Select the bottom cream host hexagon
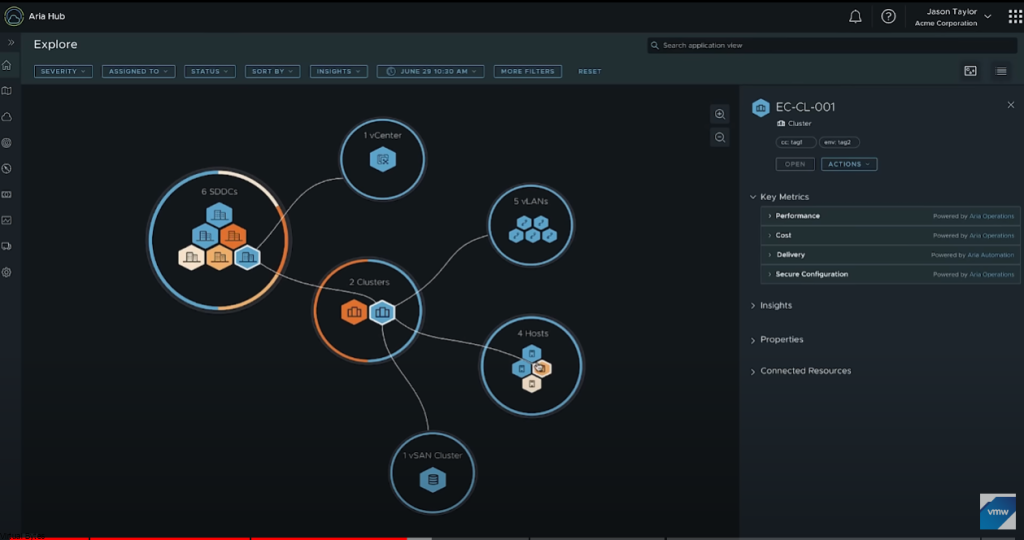 pyautogui.click(x=532, y=384)
